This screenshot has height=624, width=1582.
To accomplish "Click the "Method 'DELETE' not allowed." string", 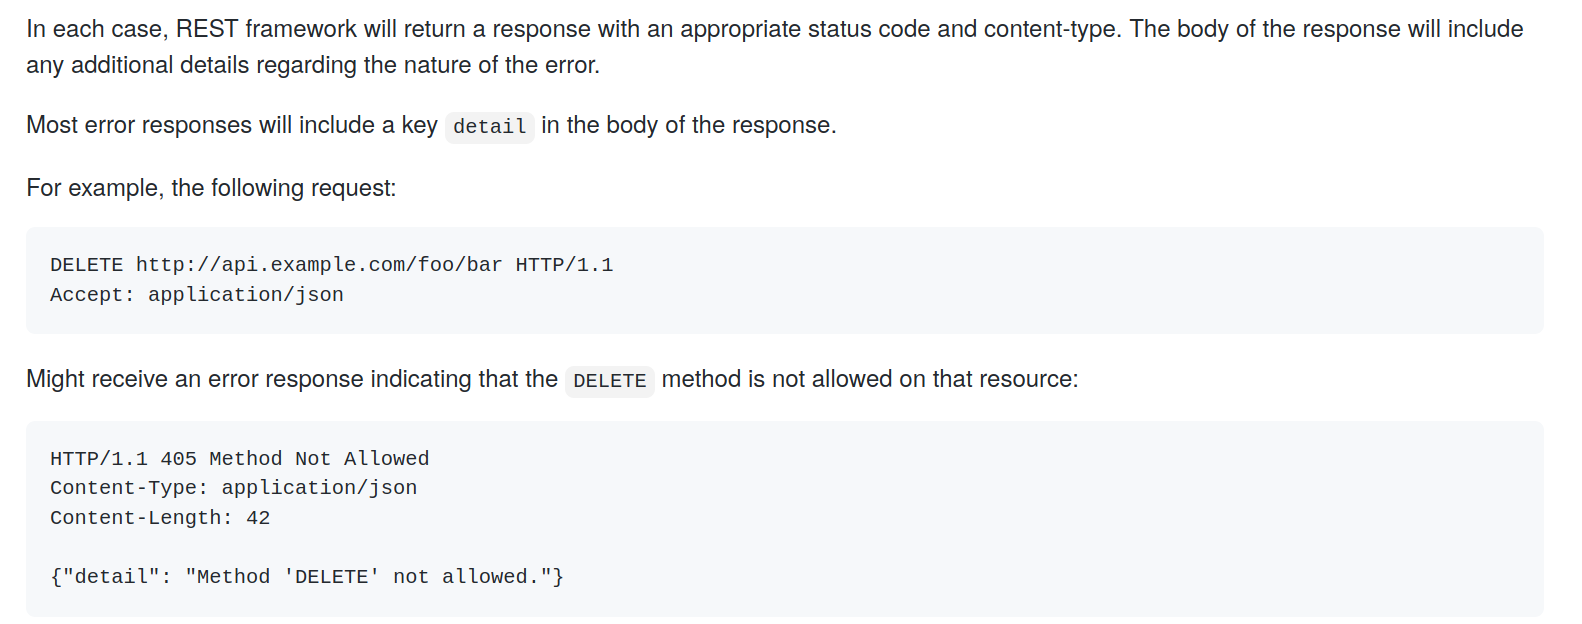I will coord(370,577).
